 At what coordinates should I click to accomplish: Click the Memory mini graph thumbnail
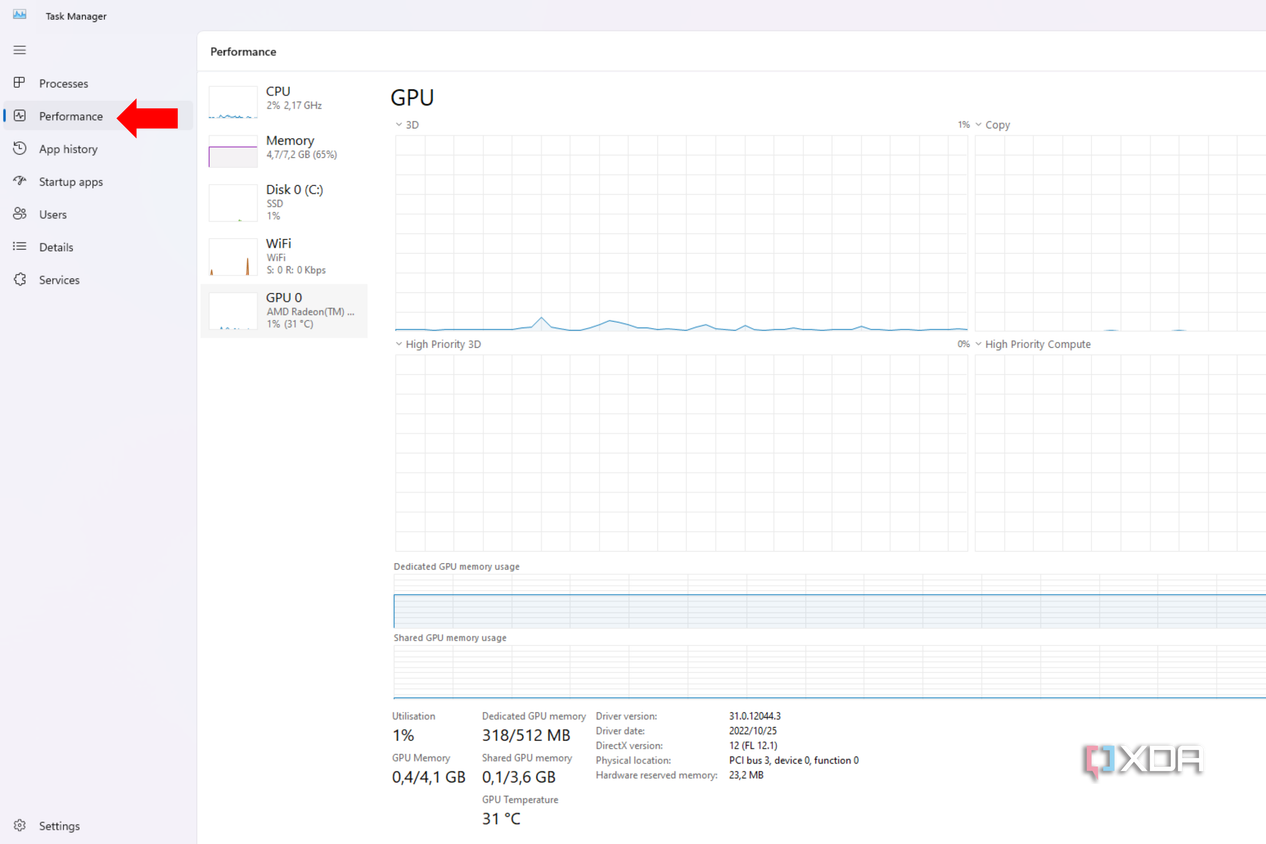coord(233,150)
